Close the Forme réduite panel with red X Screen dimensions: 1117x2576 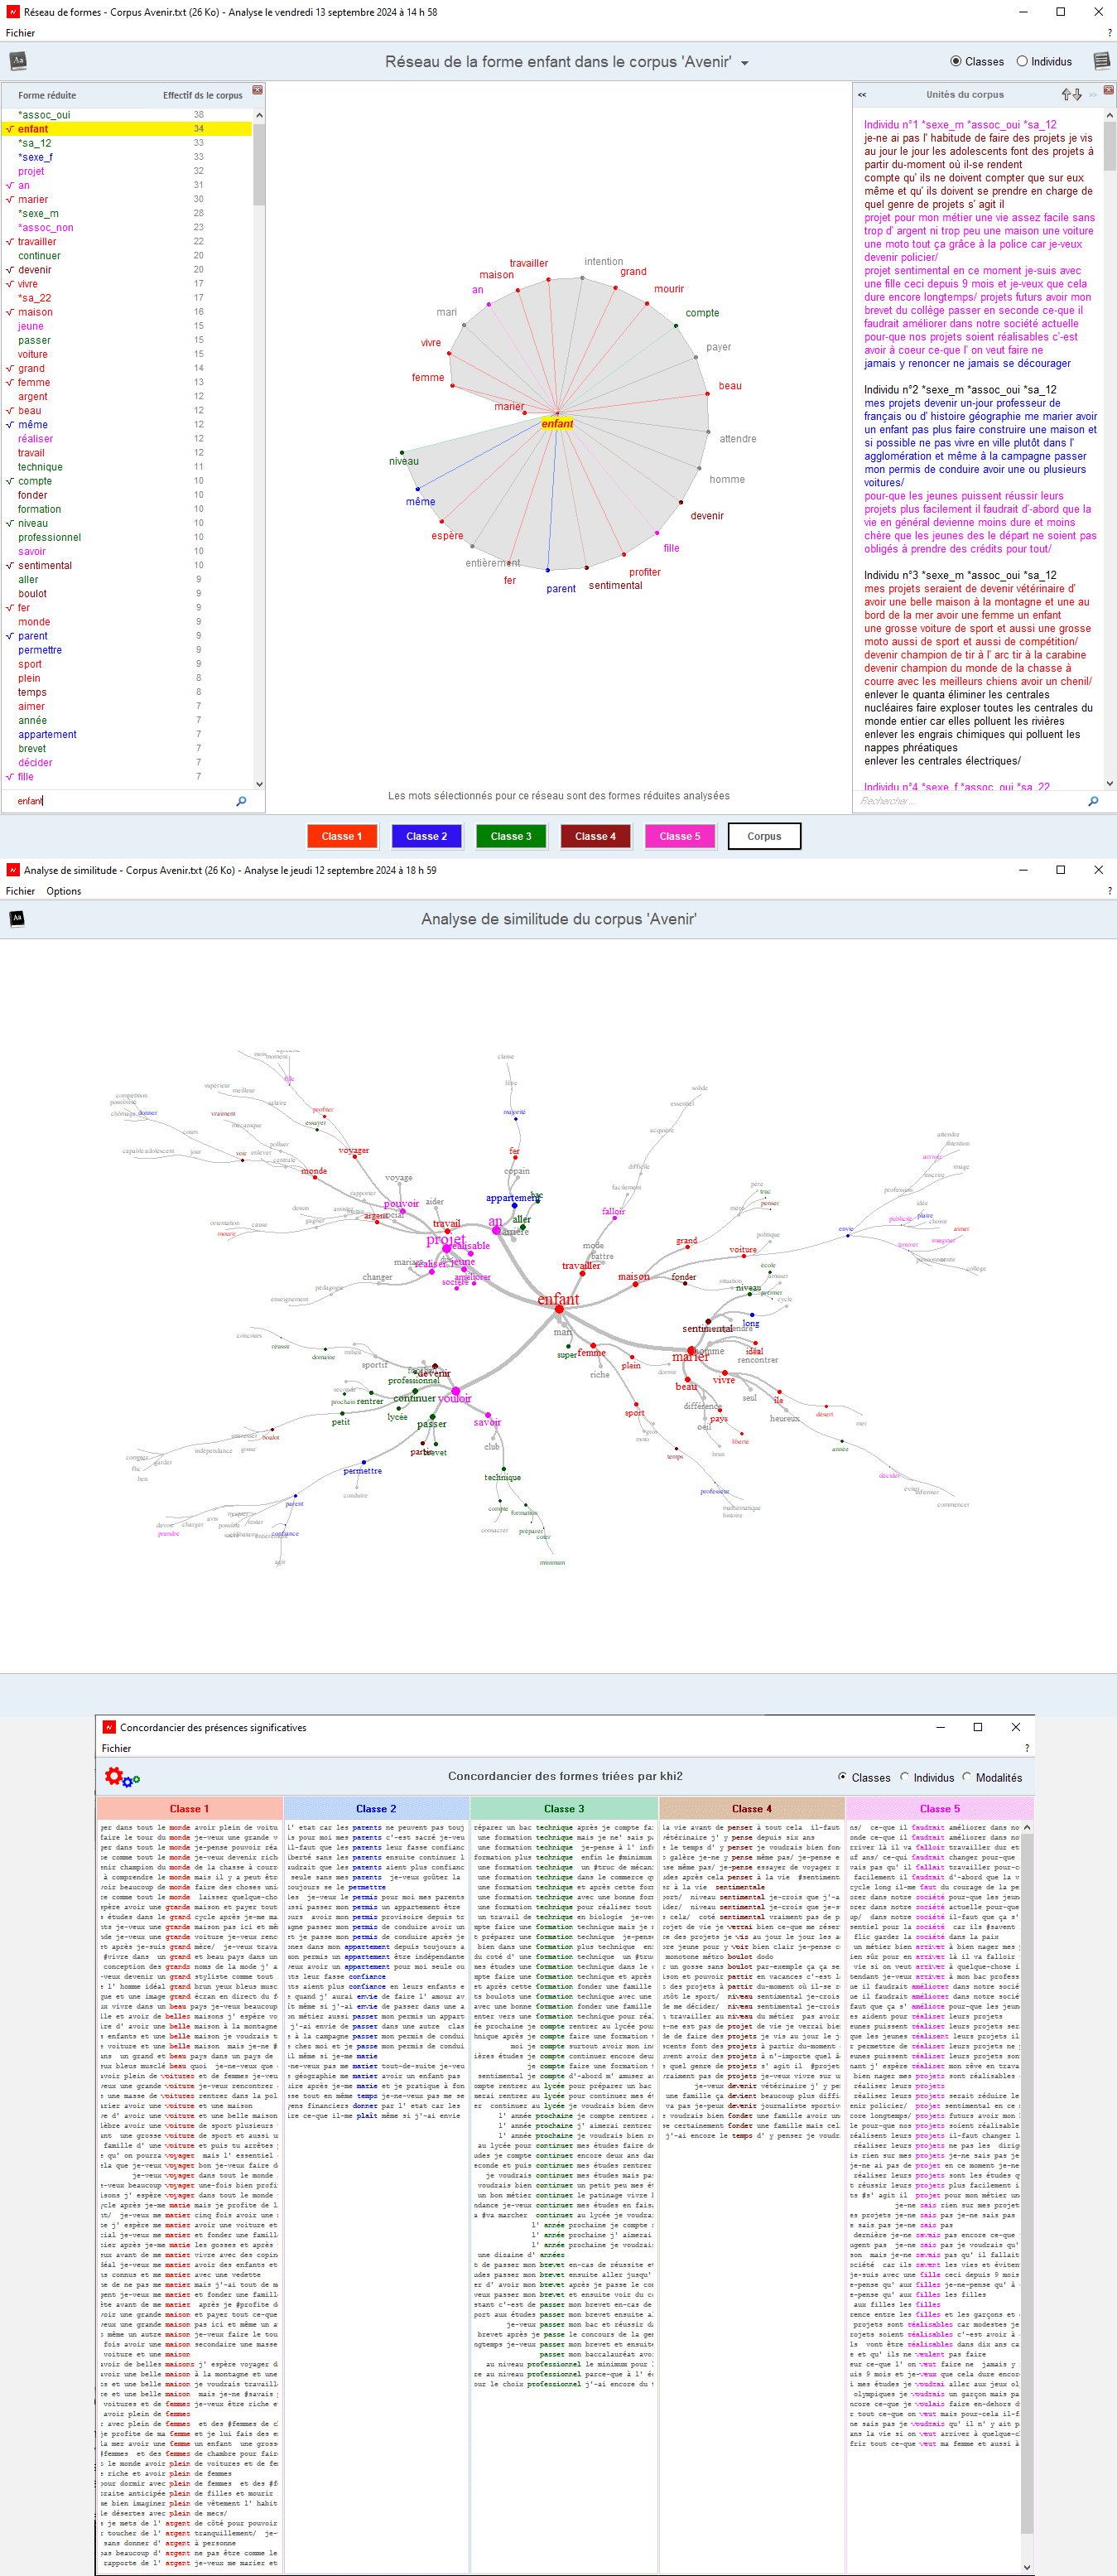pyautogui.click(x=257, y=90)
